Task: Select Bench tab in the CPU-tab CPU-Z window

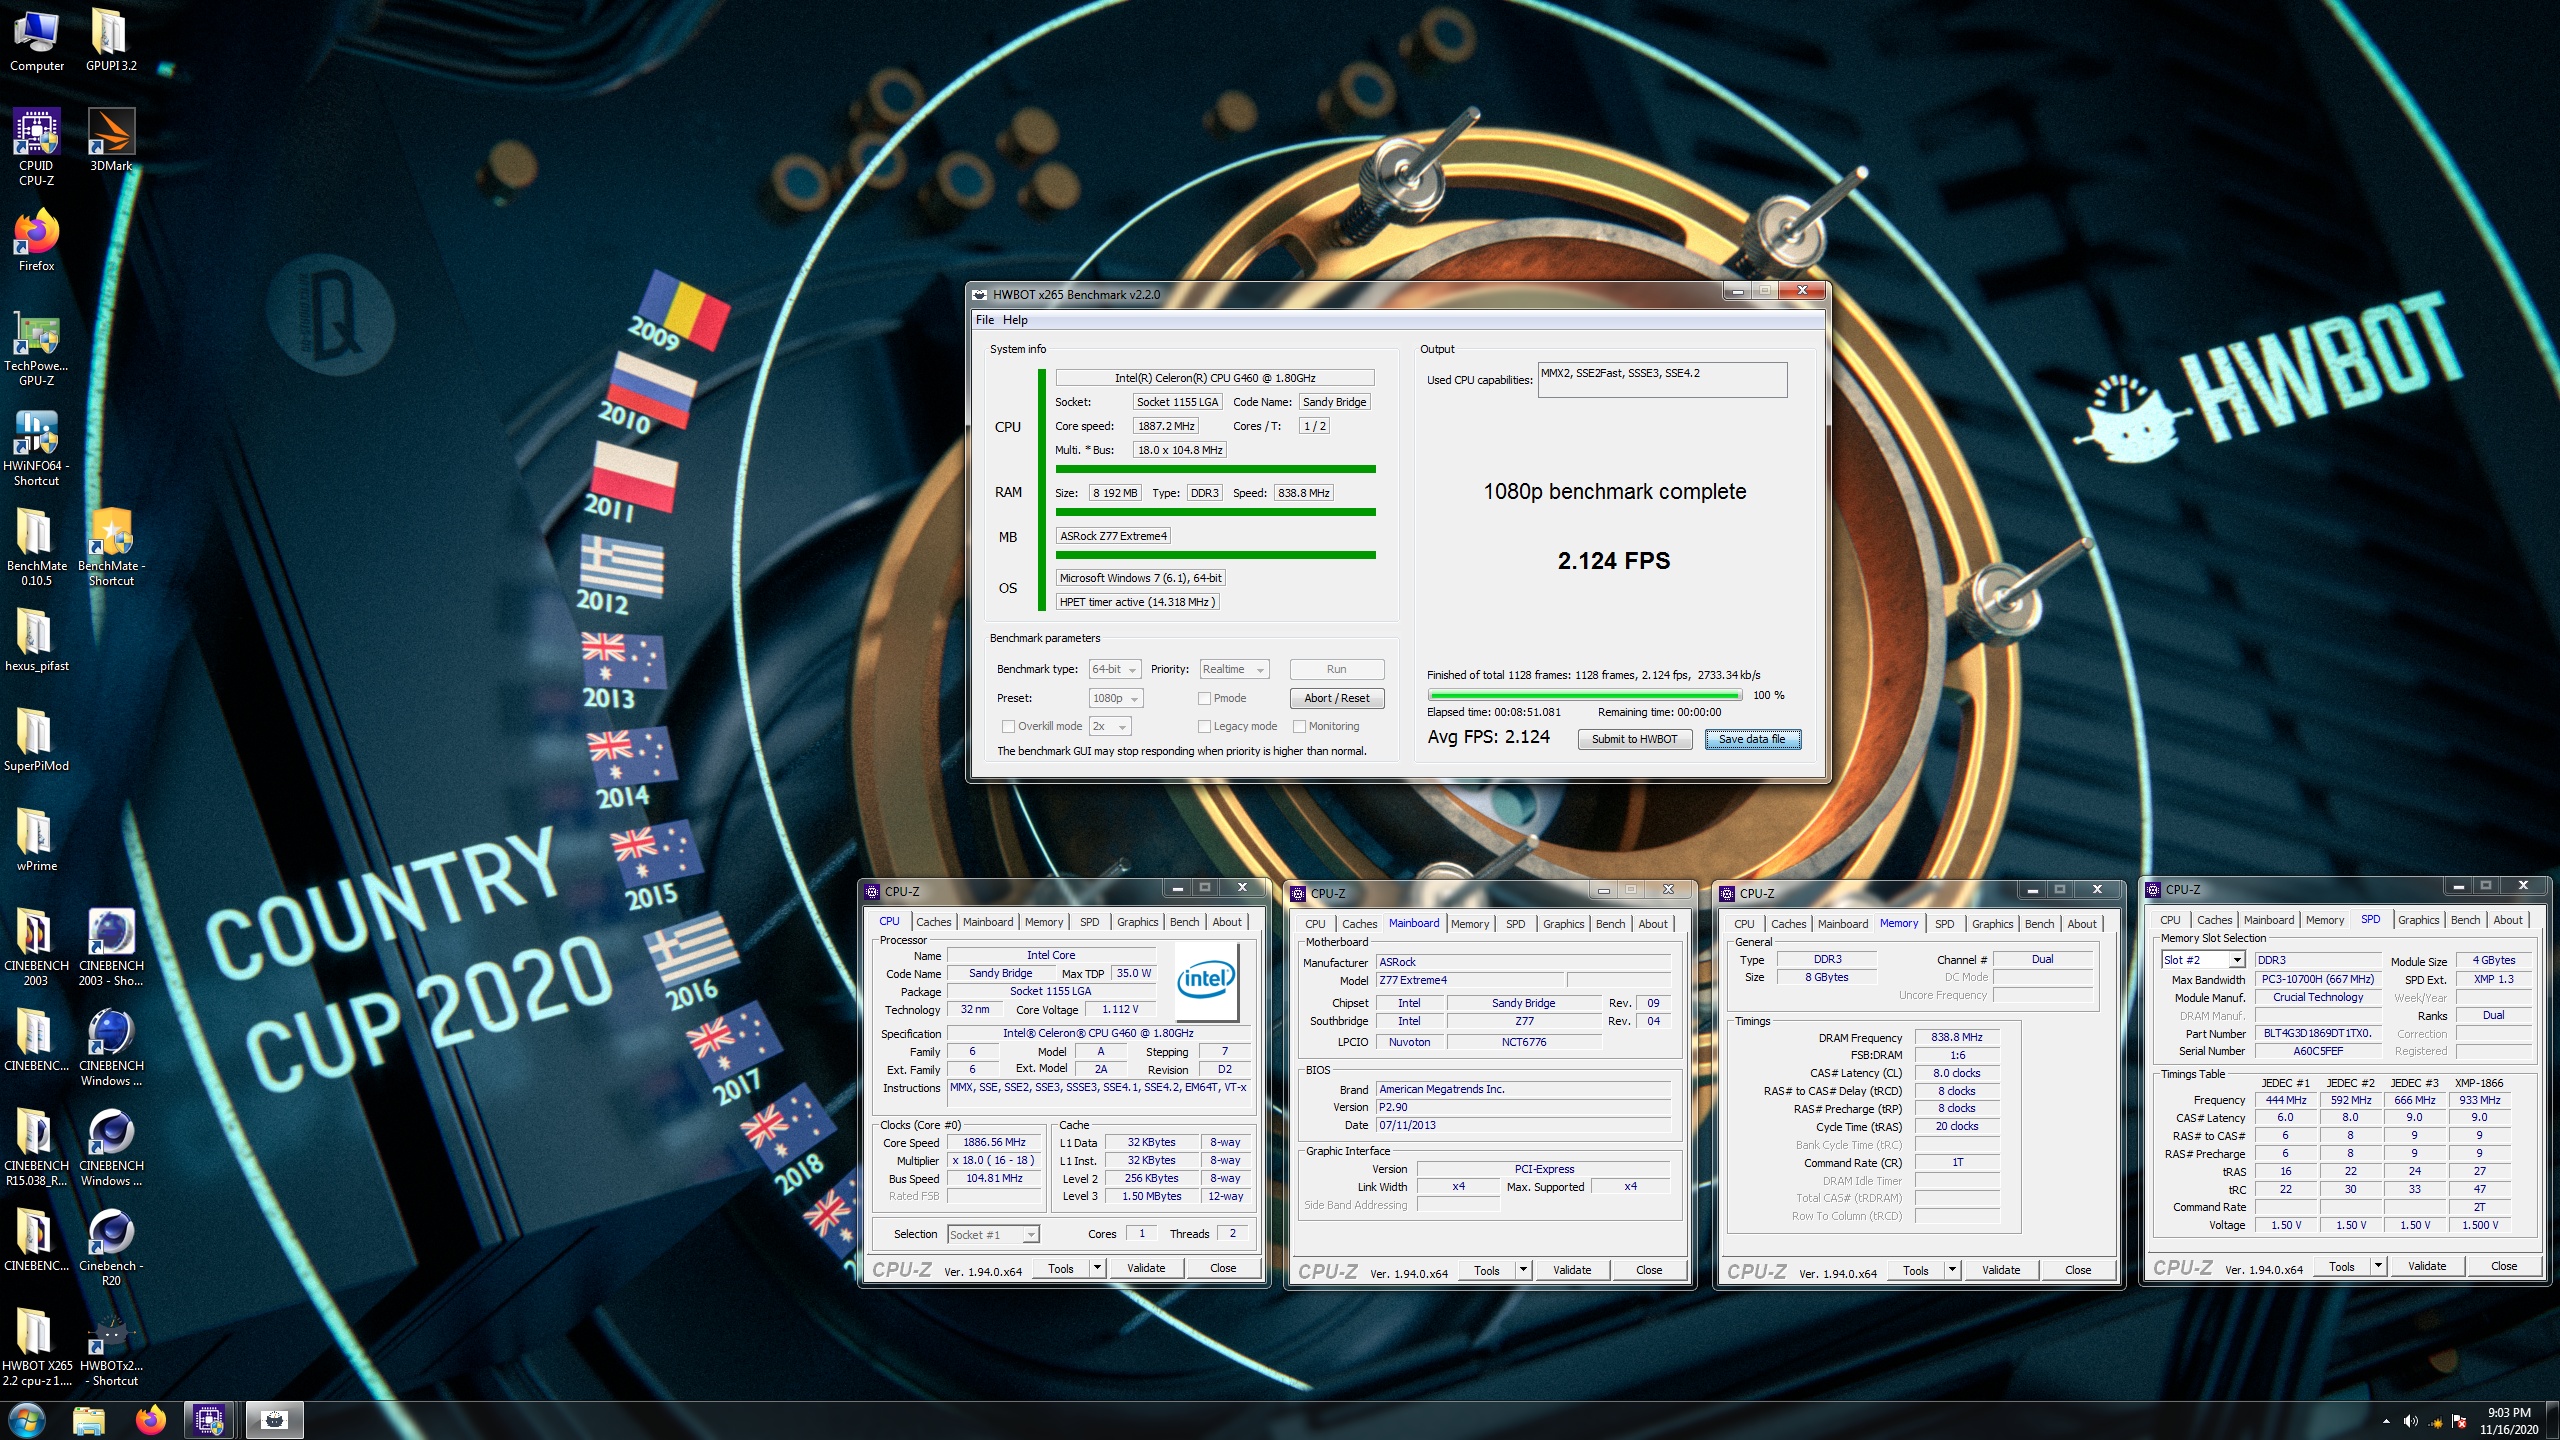Action: pyautogui.click(x=1184, y=922)
